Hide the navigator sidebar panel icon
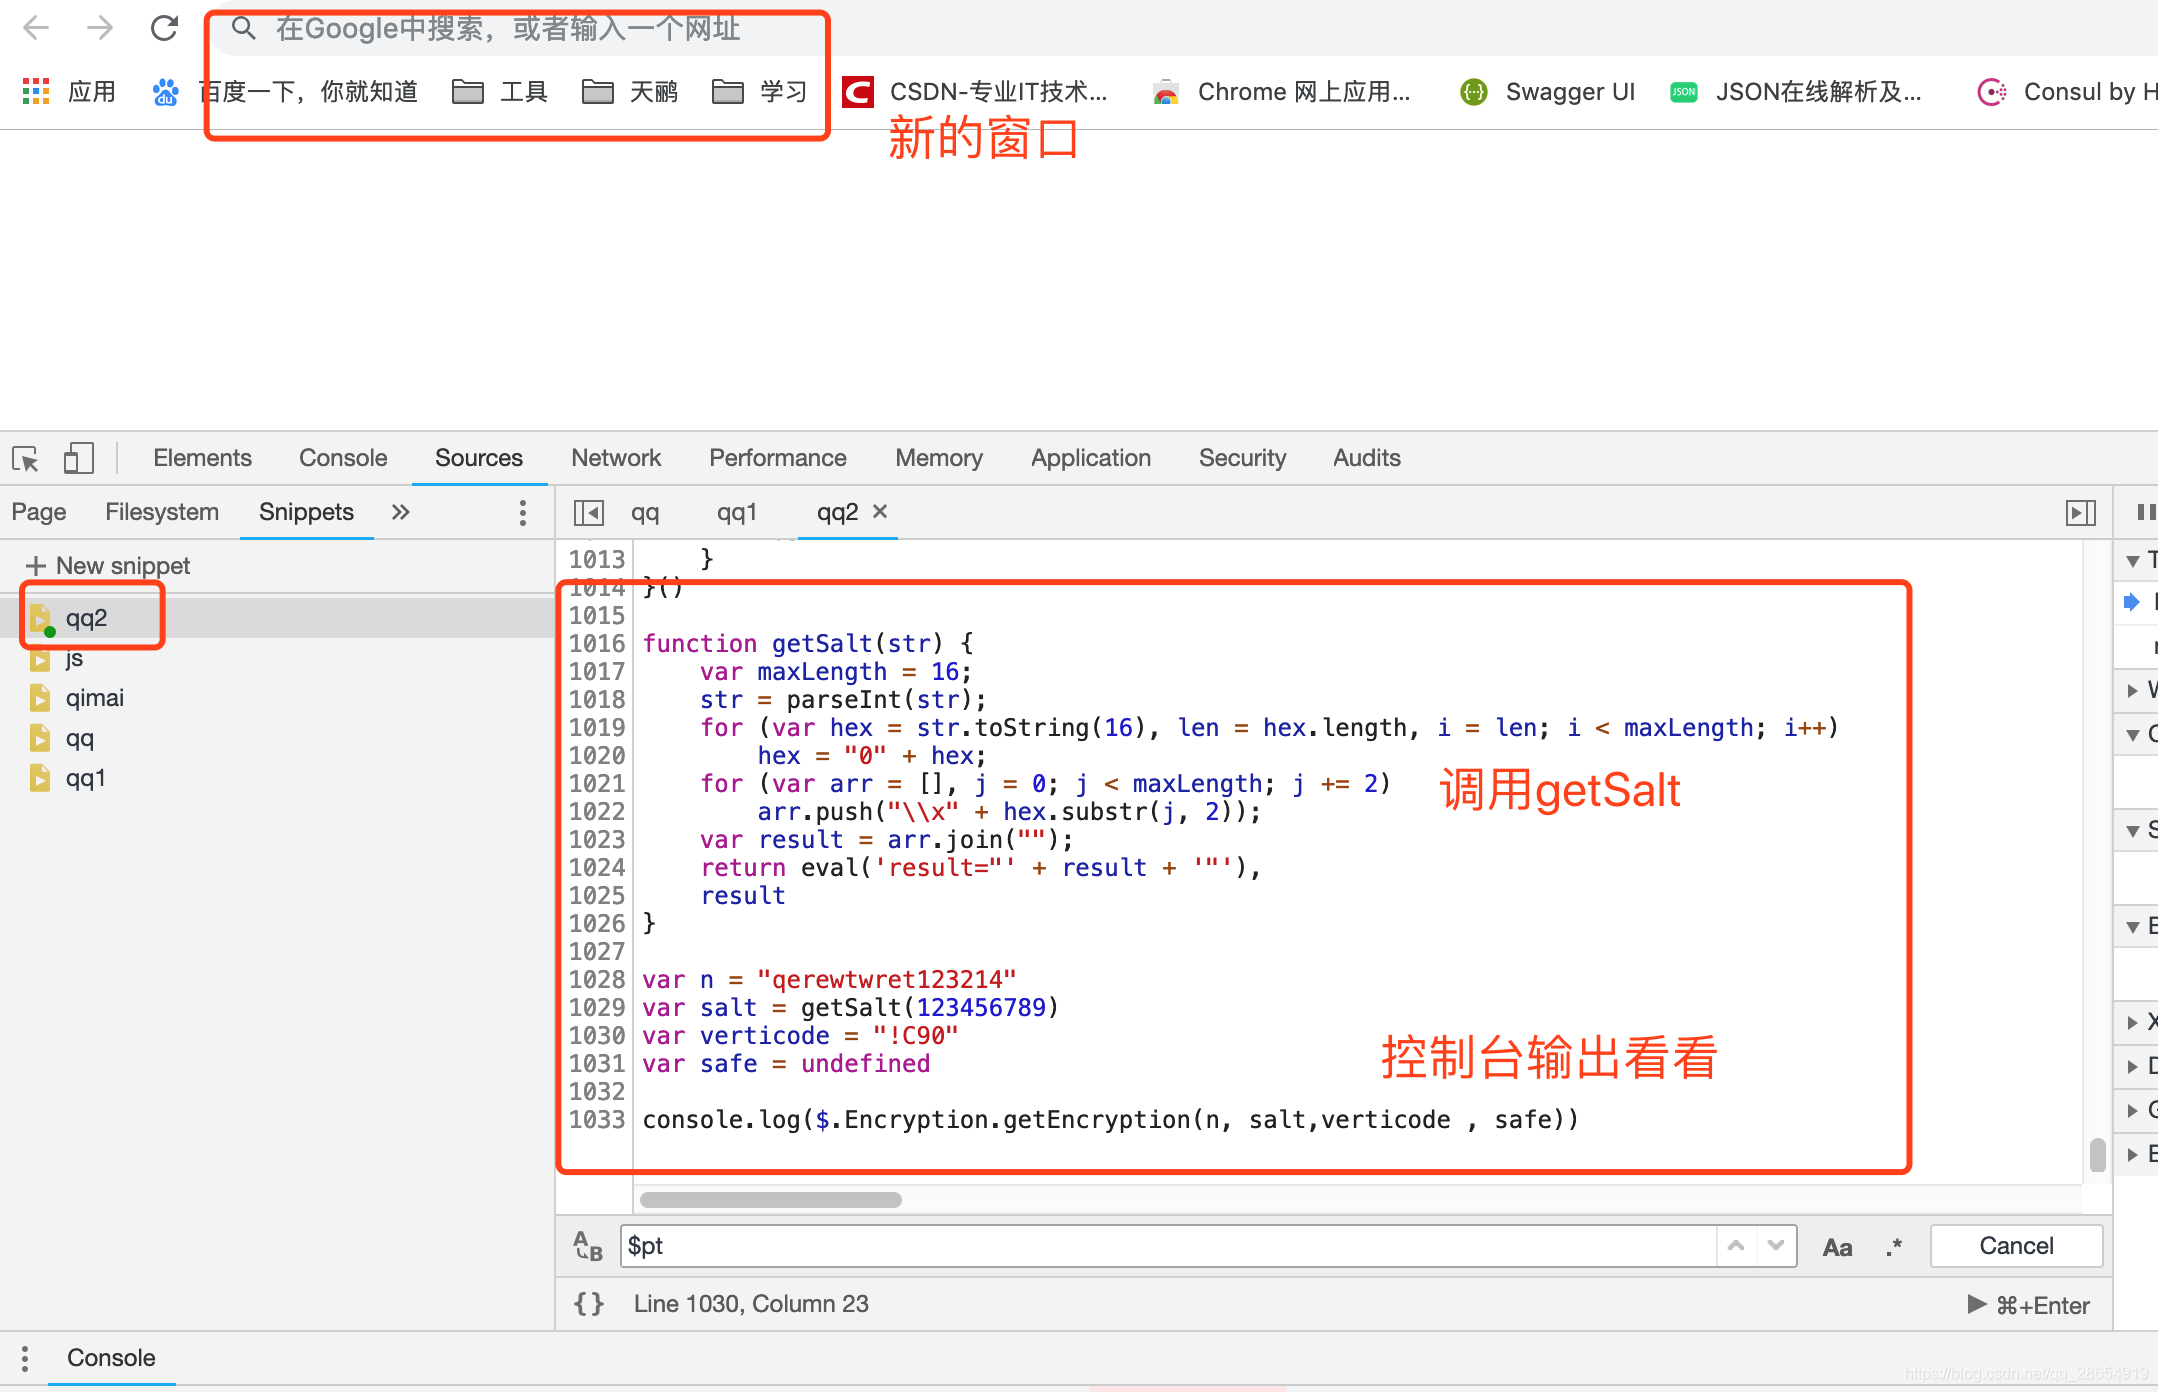Image resolution: width=2158 pixels, height=1392 pixels. pyautogui.click(x=588, y=513)
